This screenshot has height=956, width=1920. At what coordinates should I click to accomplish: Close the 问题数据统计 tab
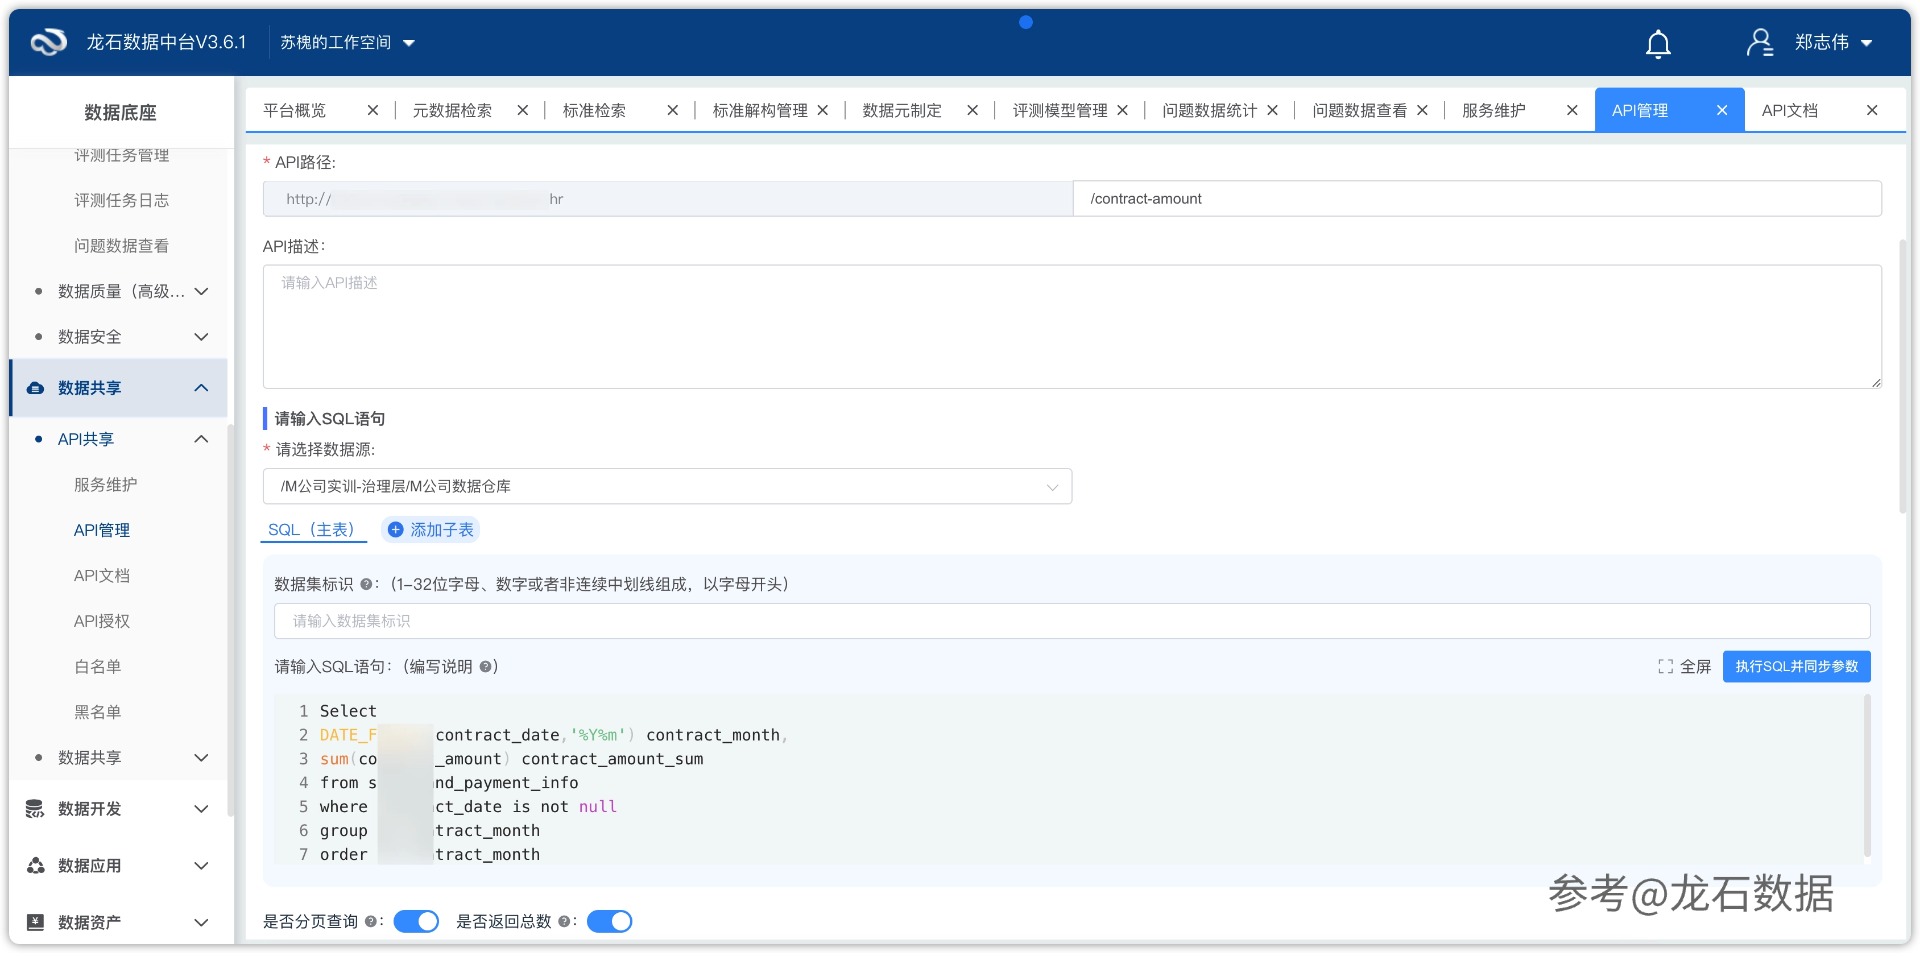click(1272, 110)
